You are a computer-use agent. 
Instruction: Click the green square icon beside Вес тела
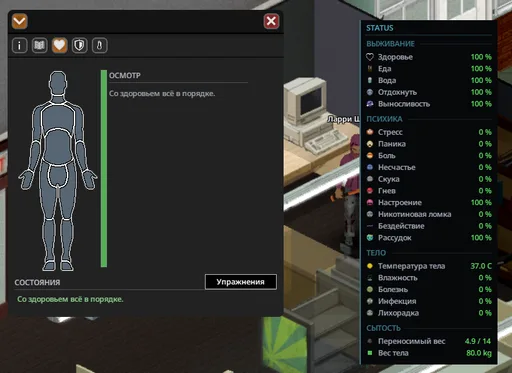(370, 353)
